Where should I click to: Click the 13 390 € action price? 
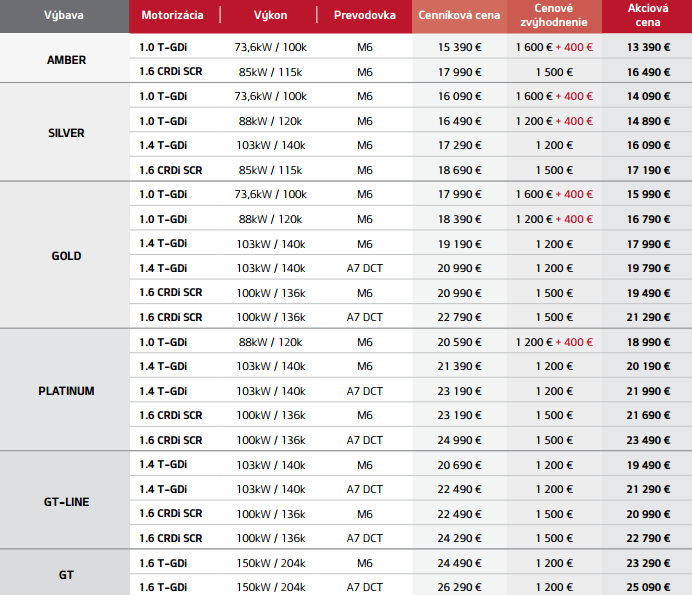pyautogui.click(x=647, y=47)
